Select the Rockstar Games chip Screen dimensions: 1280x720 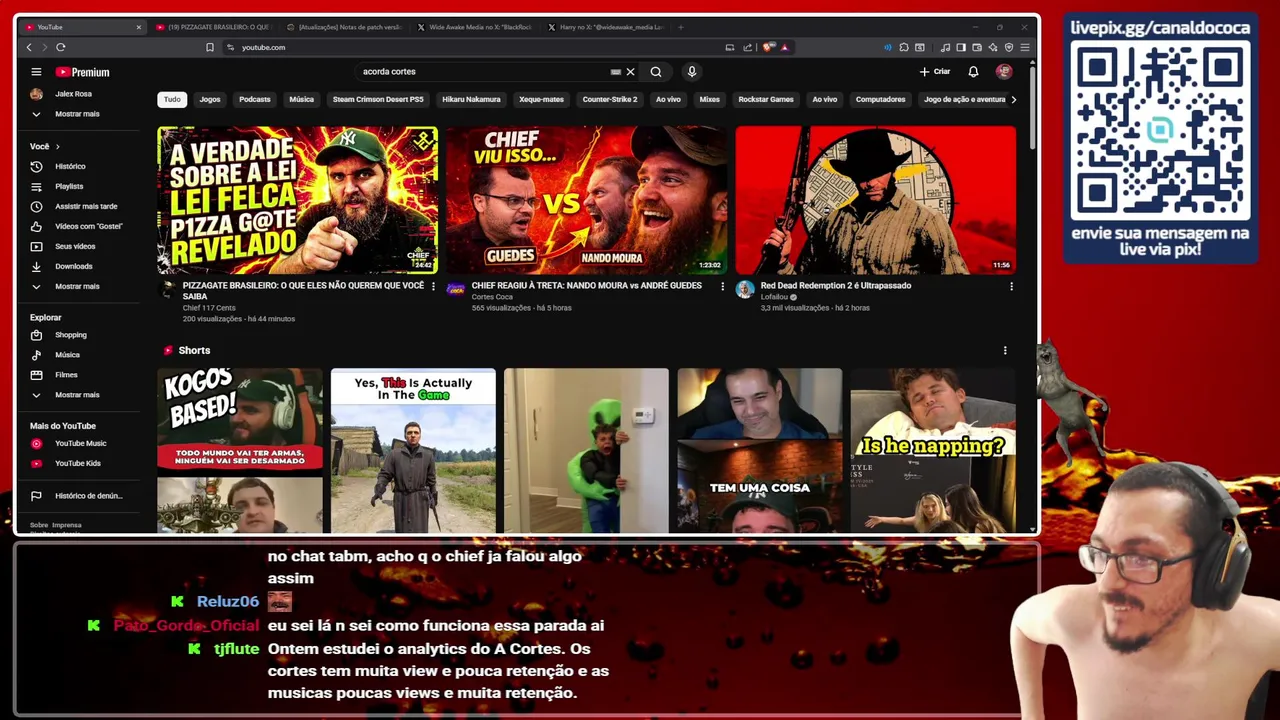[x=766, y=99]
